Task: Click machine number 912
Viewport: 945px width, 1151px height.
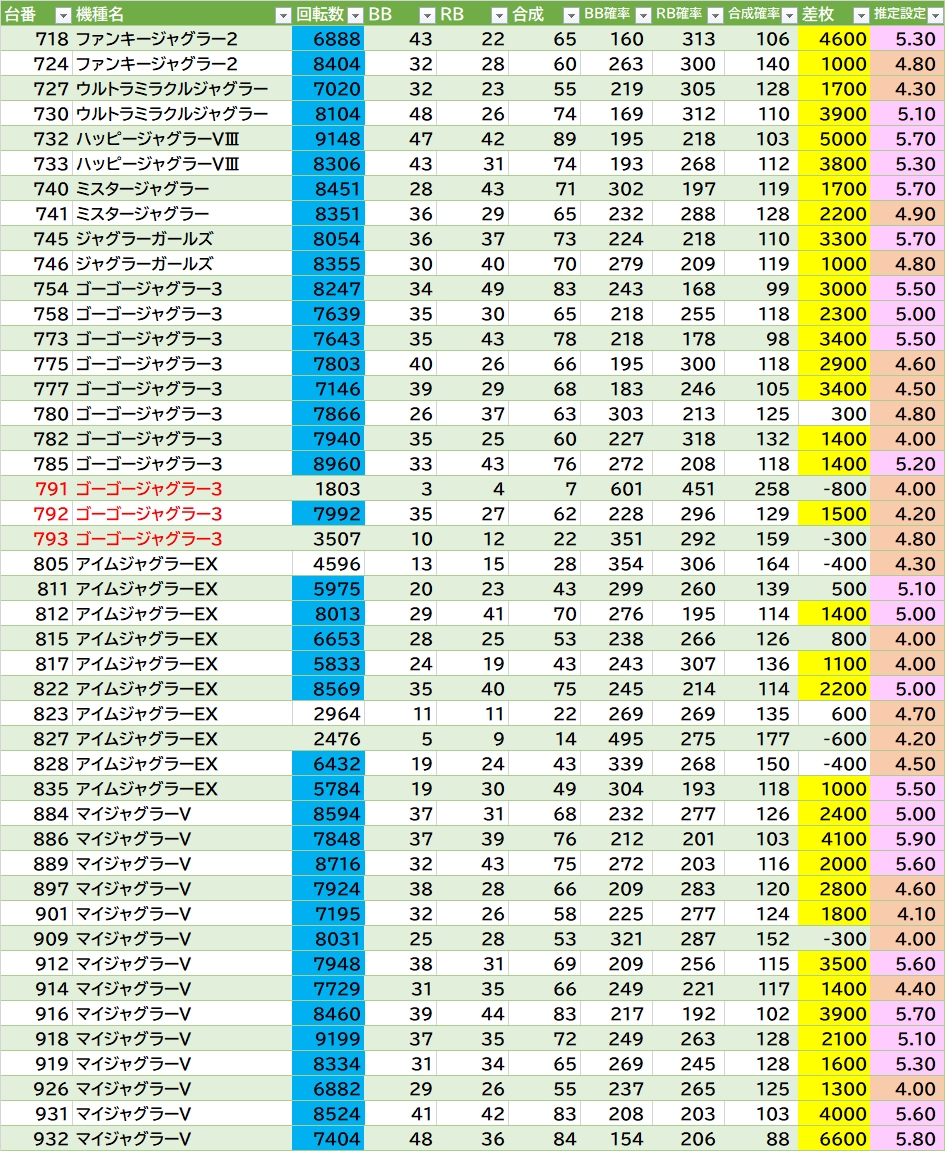Action: click(x=36, y=962)
